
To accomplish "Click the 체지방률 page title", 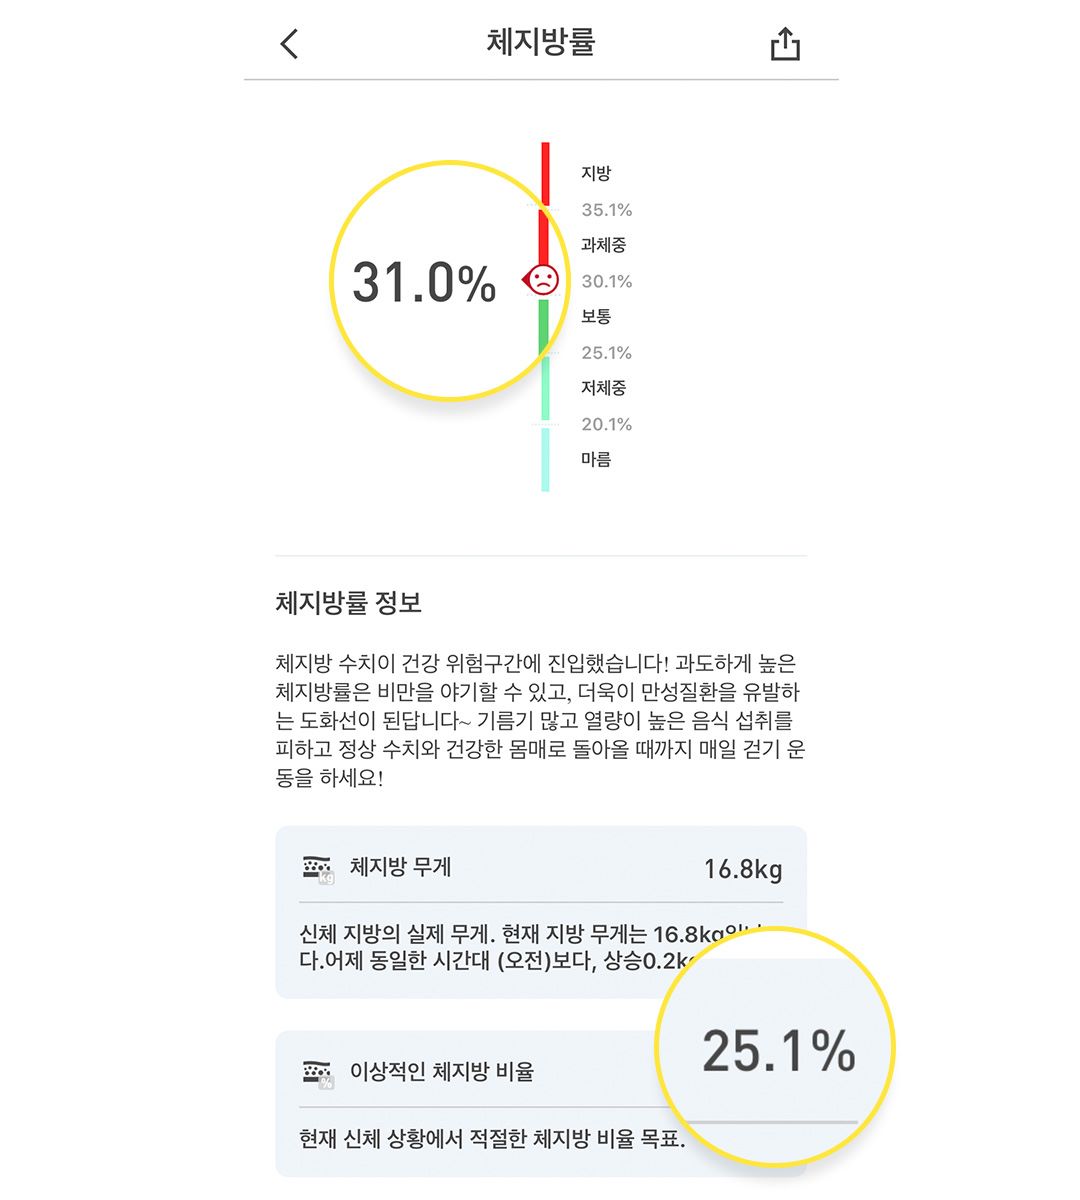I will pyautogui.click(x=541, y=42).
